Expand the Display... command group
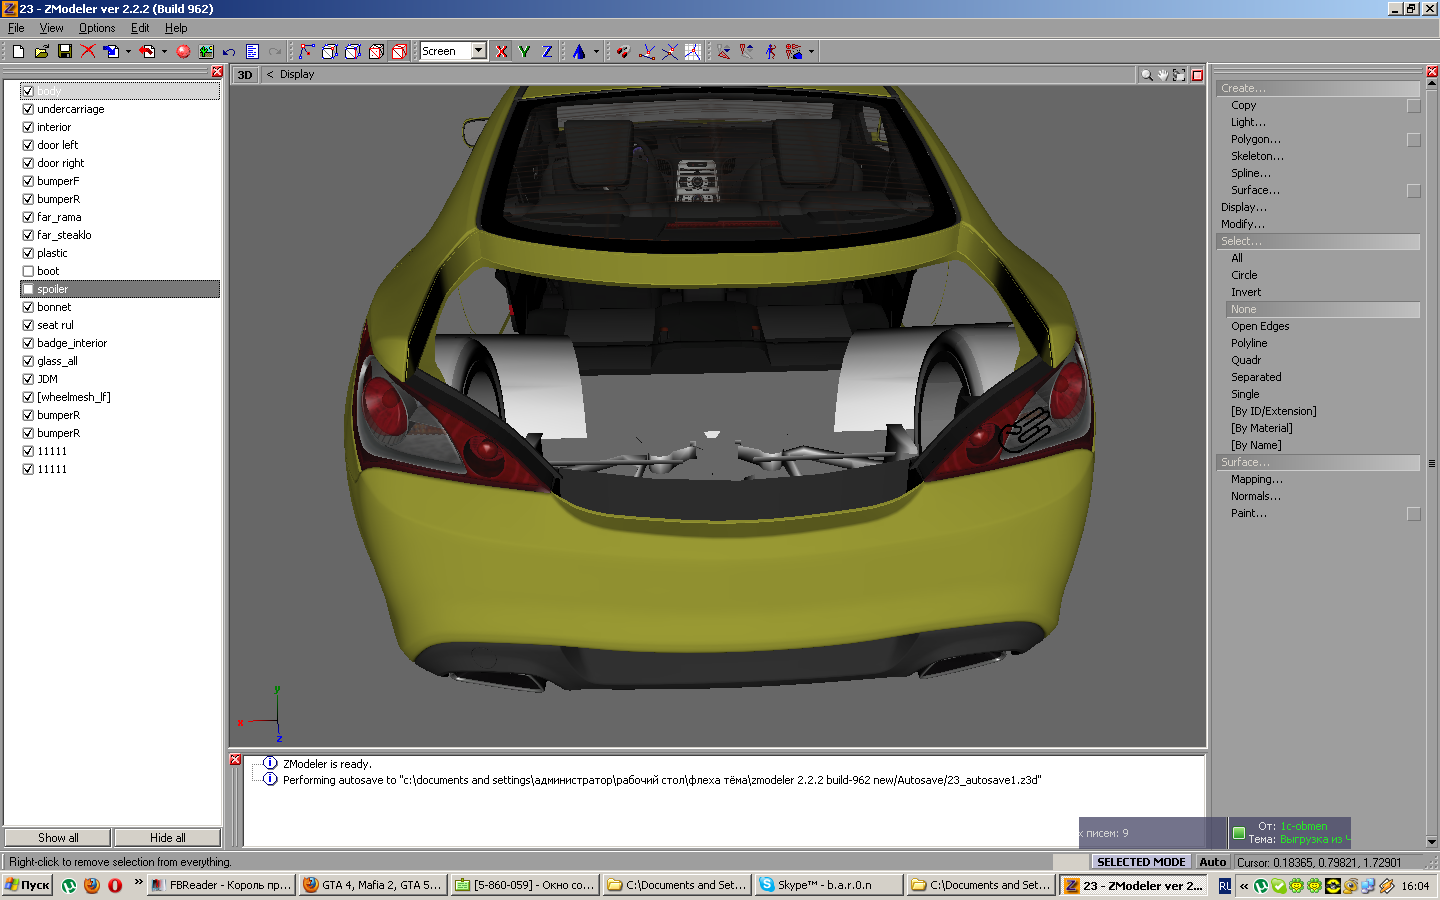The width and height of the screenshot is (1440, 900). coord(1243,207)
